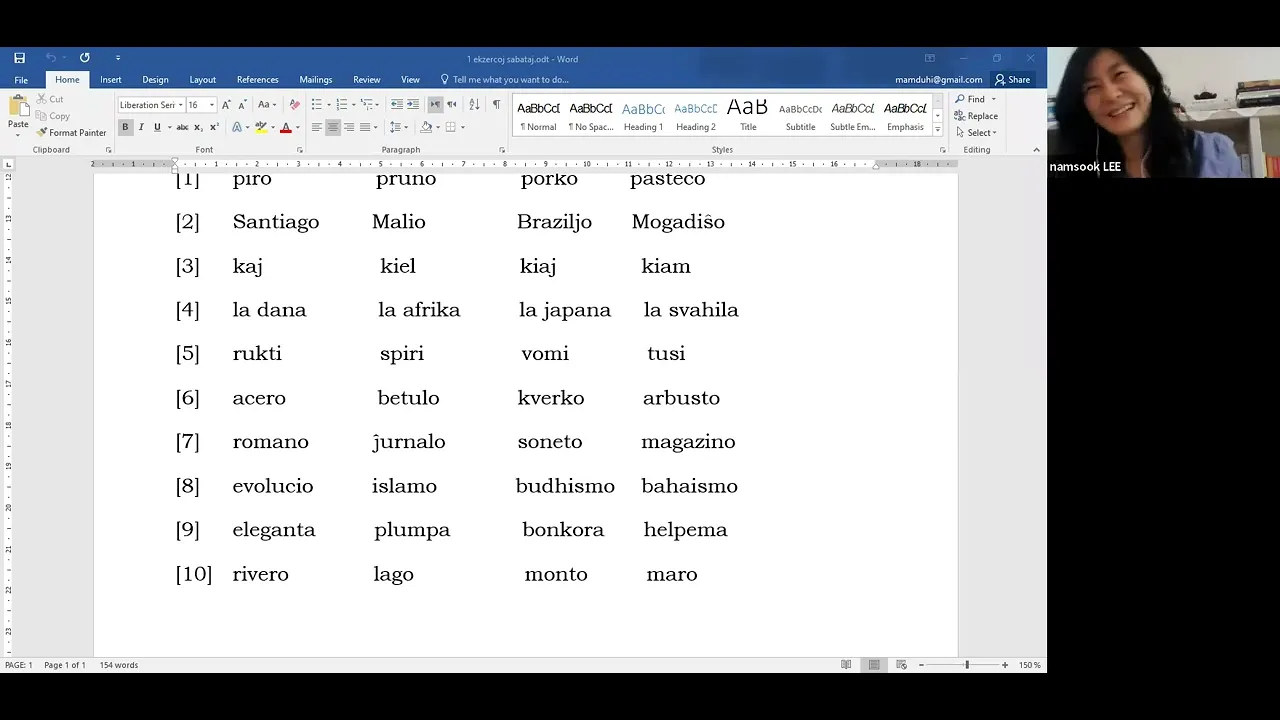Click the Center alignment icon
Screen dimensions: 1280x720
click(x=333, y=127)
